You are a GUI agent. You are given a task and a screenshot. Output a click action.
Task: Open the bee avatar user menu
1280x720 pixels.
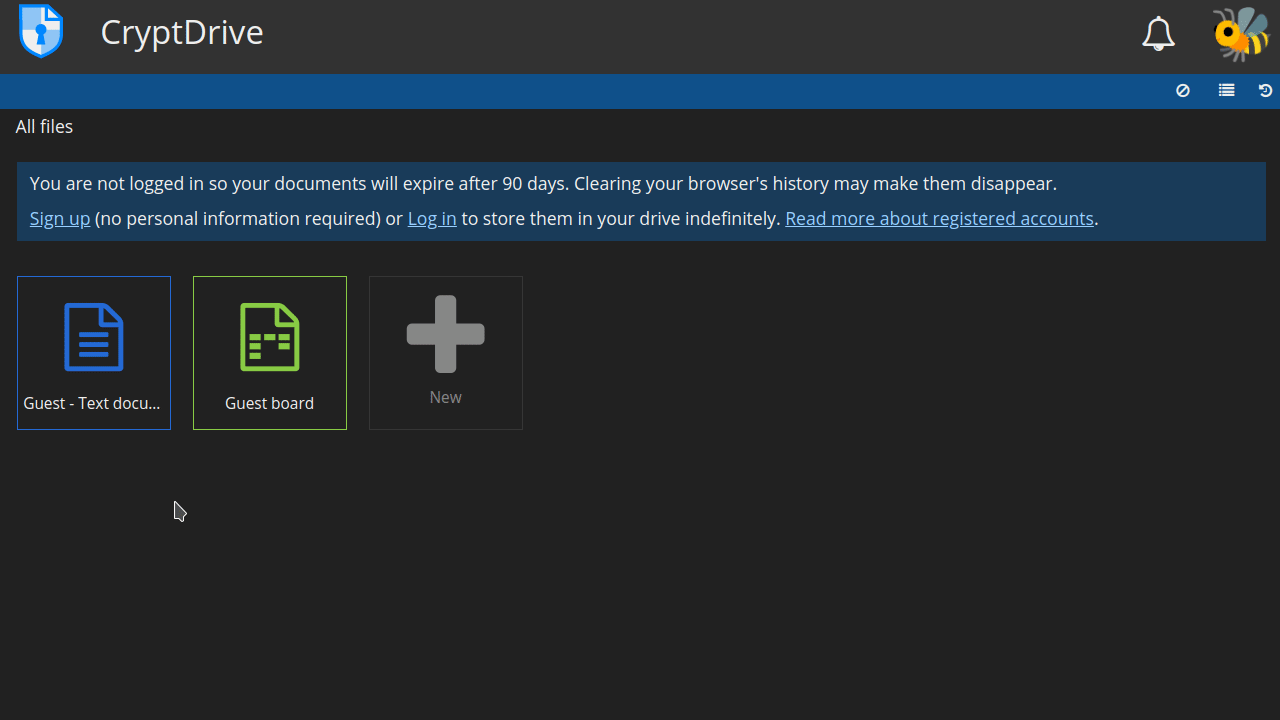[x=1241, y=34]
